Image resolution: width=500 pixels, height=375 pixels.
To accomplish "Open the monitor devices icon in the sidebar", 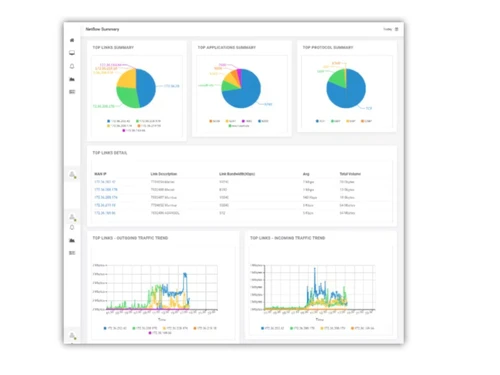I will coord(72,53).
